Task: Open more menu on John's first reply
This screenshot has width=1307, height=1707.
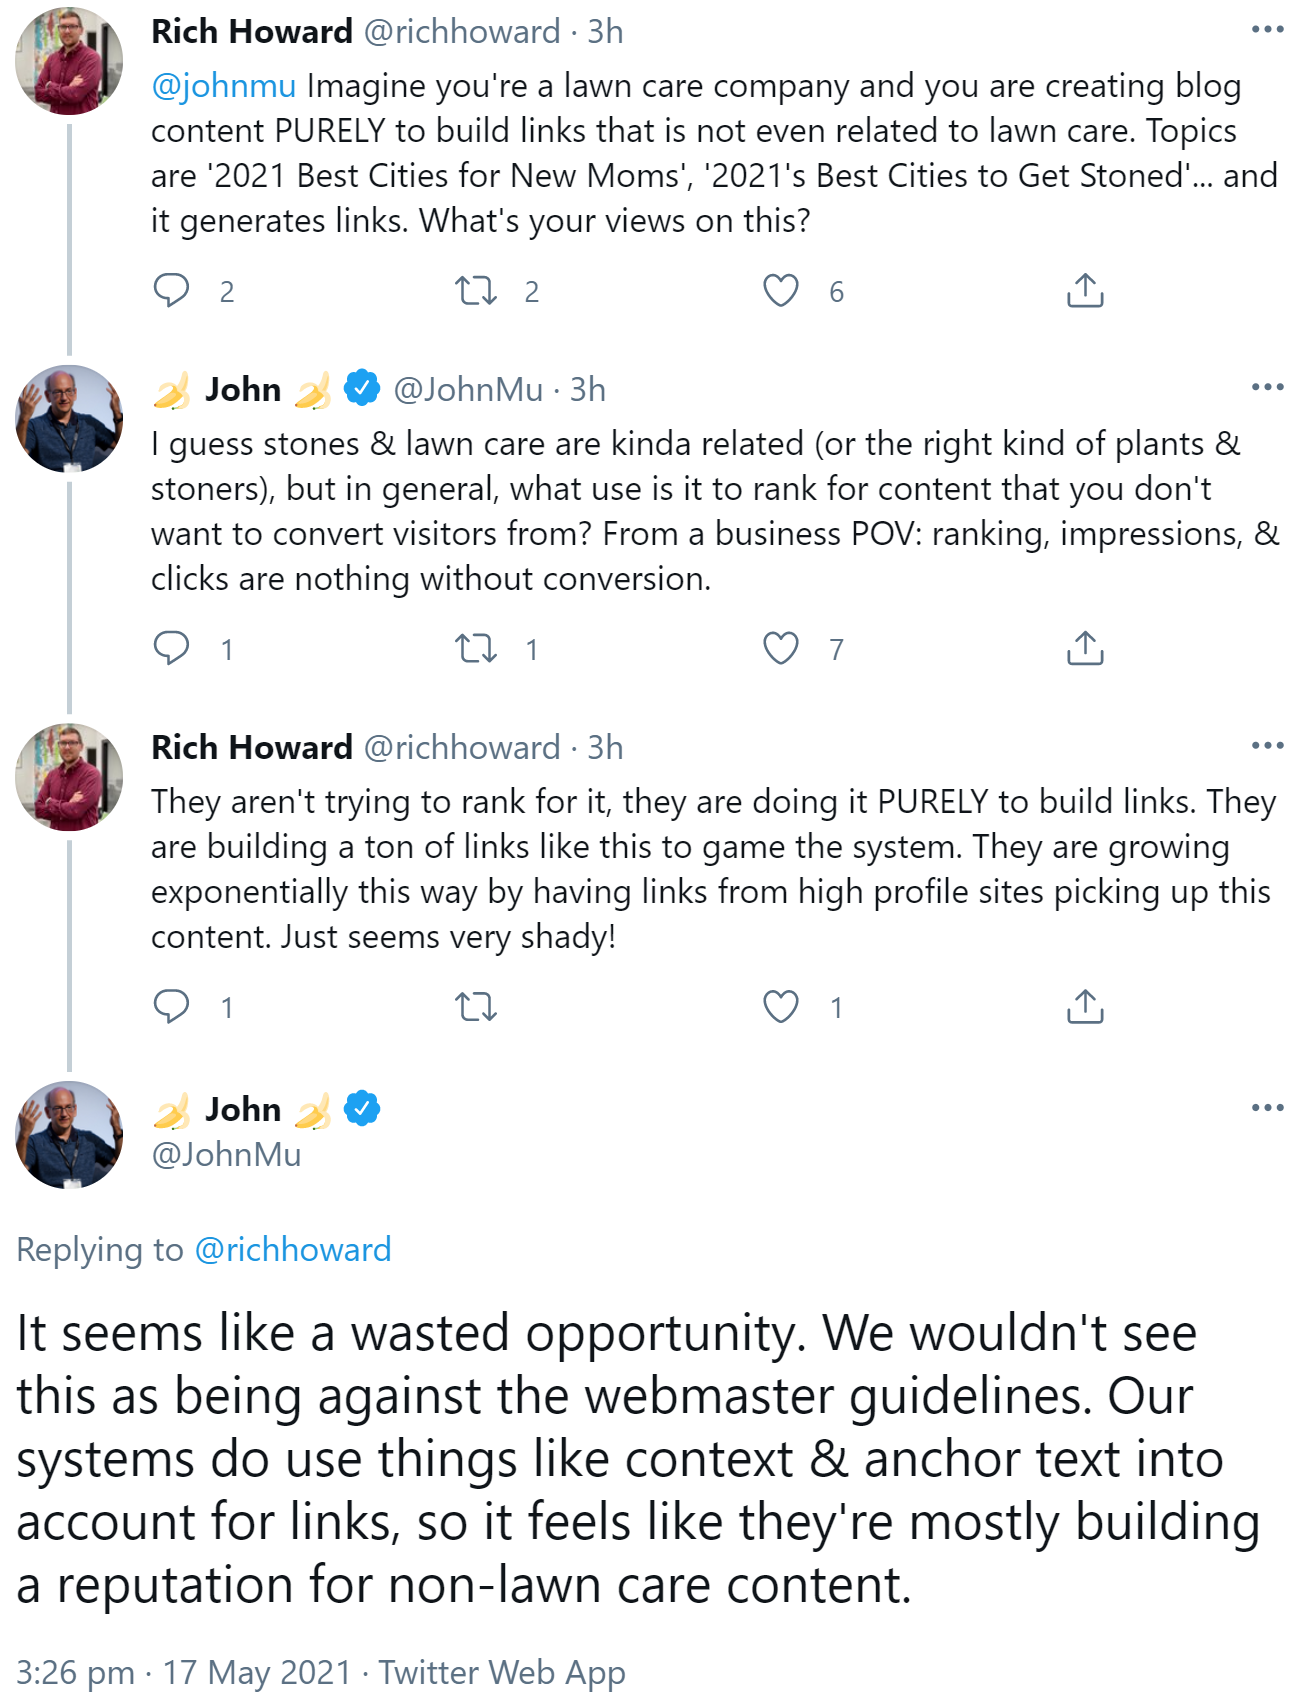Action: click(1267, 387)
